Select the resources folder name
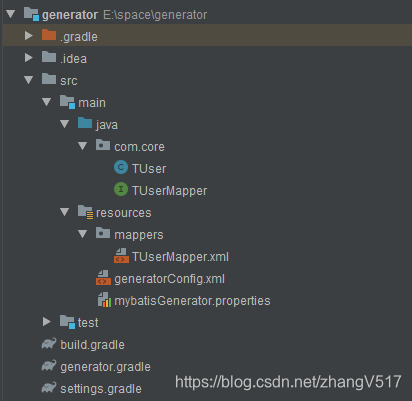Viewport: 412px width, 401px height. (124, 213)
